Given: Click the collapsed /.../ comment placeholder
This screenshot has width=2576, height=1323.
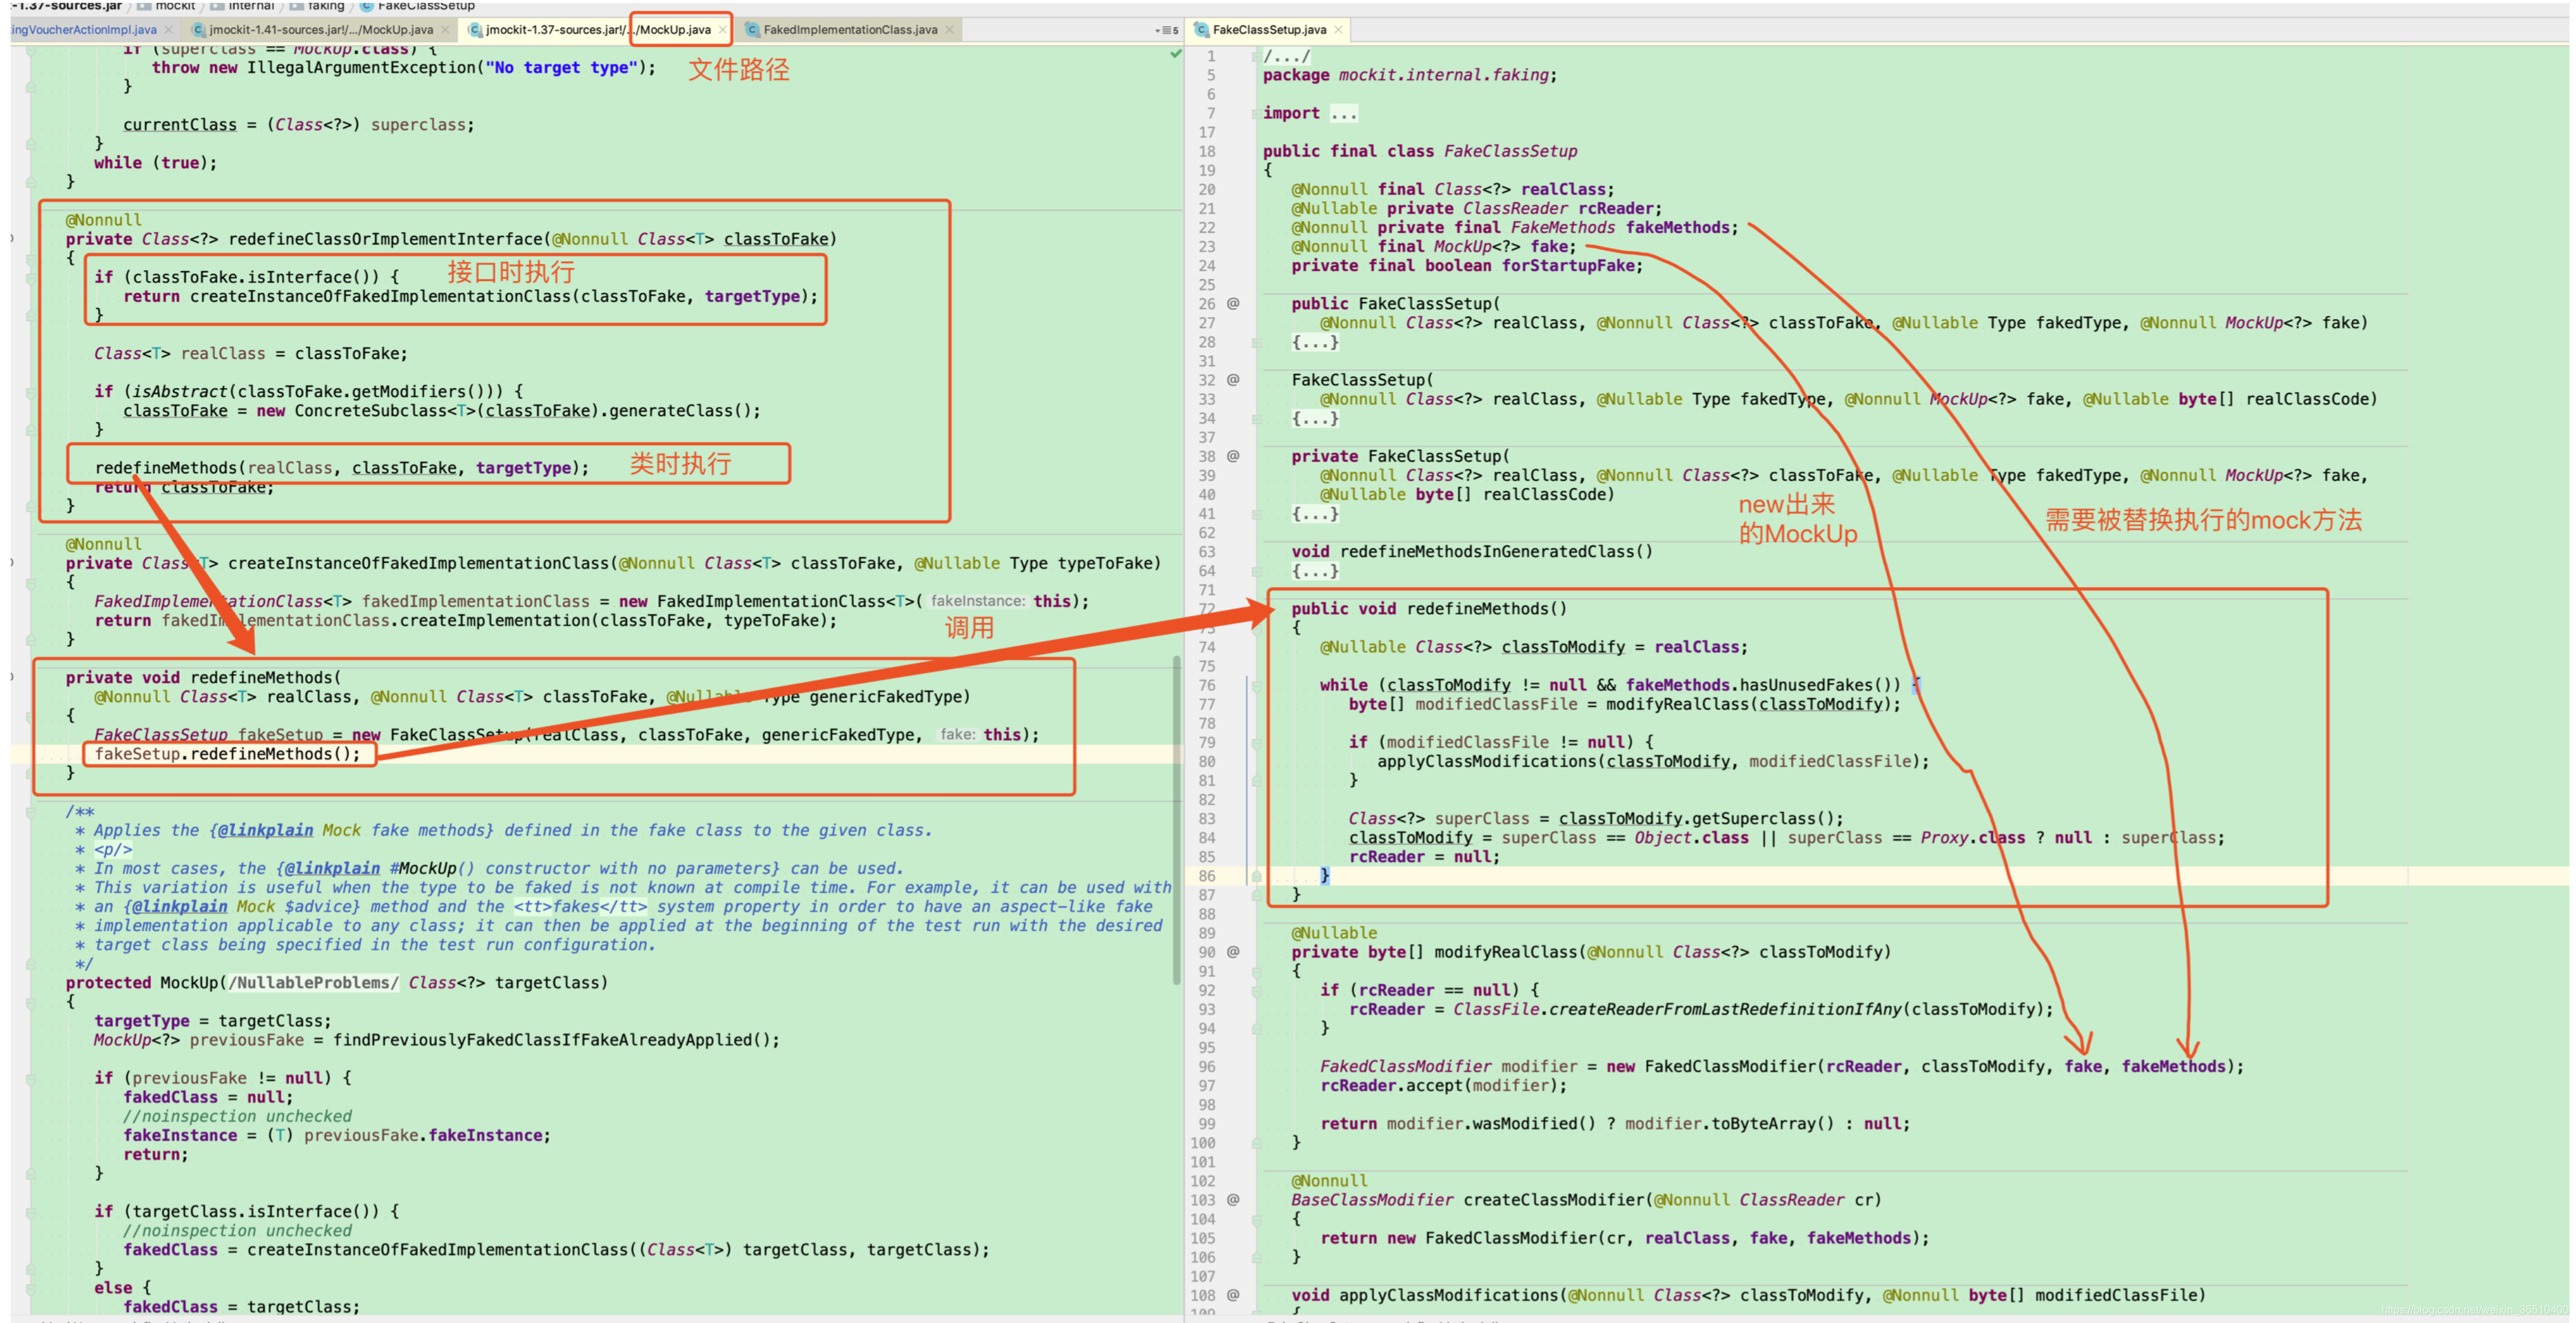Looking at the screenshot, I should 1286,57.
